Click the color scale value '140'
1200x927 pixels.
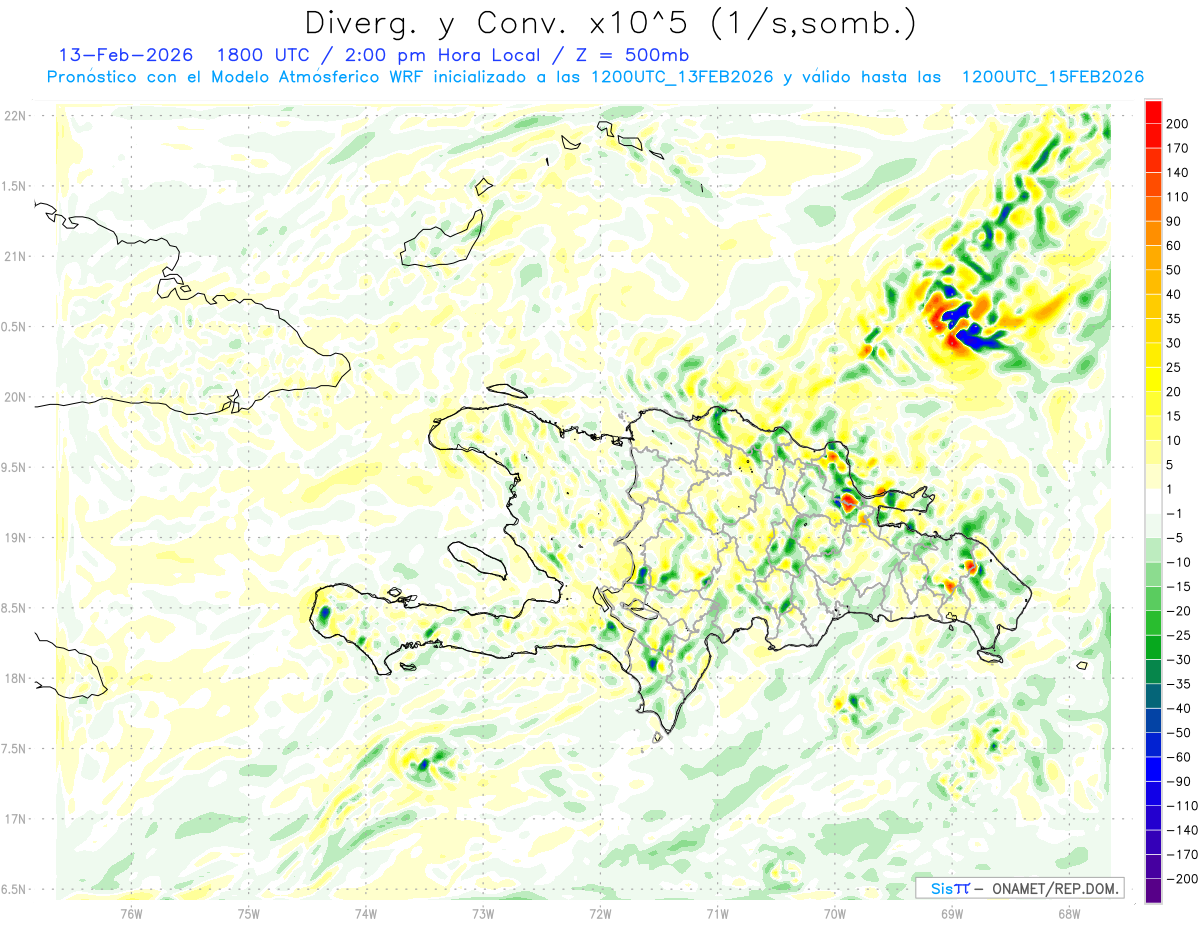1178,173
